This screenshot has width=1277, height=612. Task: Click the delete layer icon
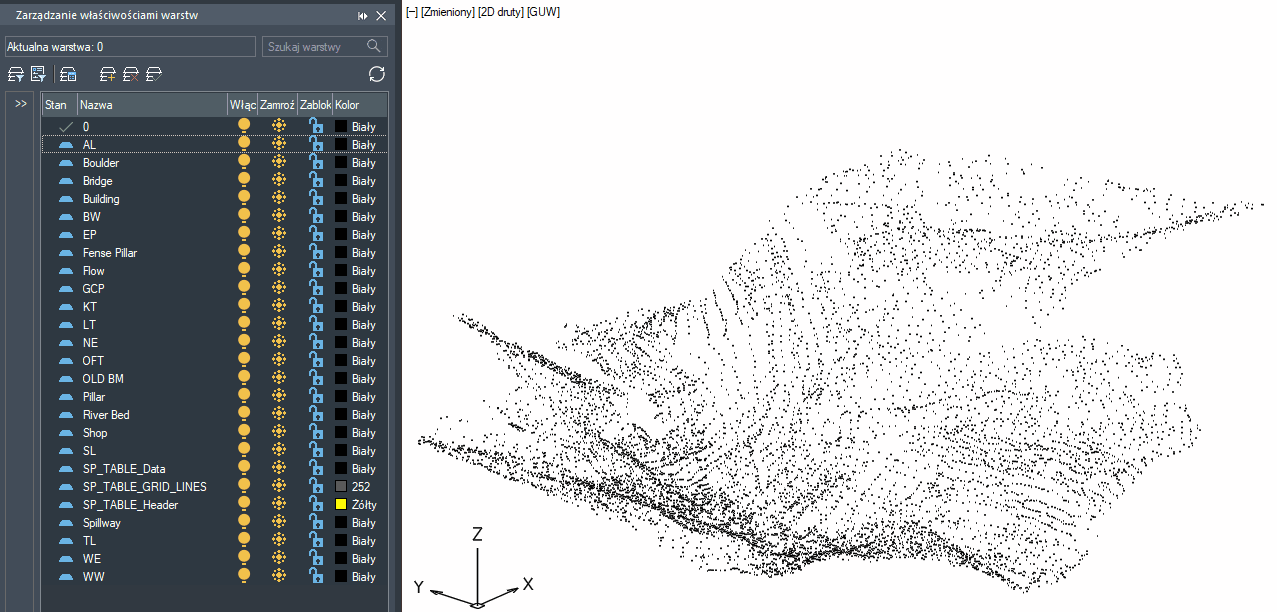pyautogui.click(x=131, y=74)
